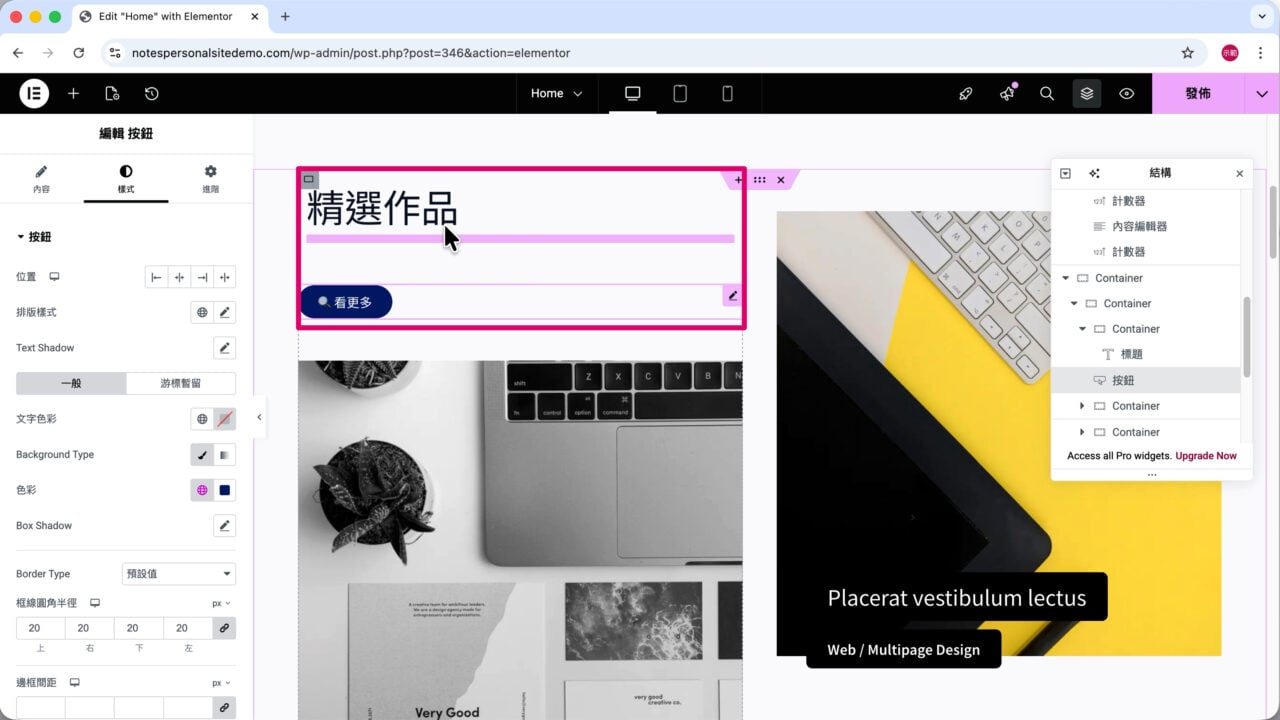Image resolution: width=1280 pixels, height=720 pixels.
Task: Click the 上 top border radius field
Action: coord(41,628)
